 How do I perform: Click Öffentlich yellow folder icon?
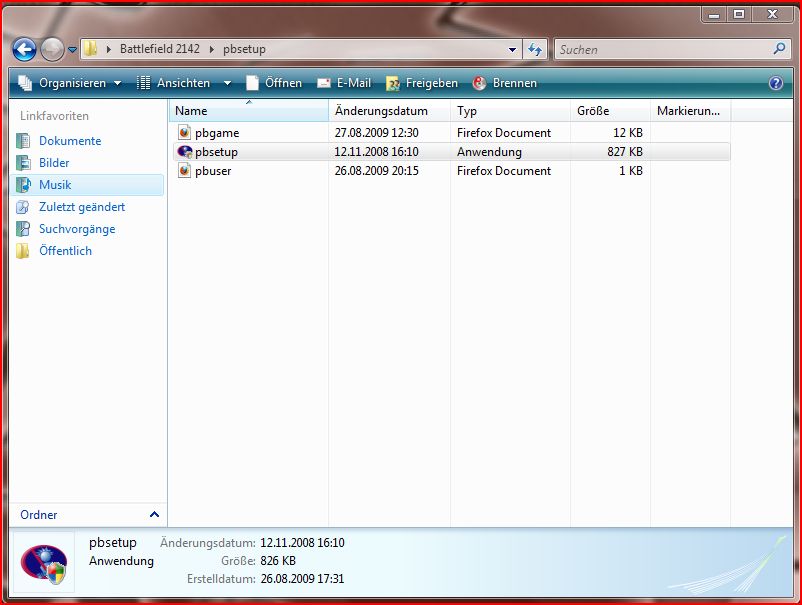[23, 251]
